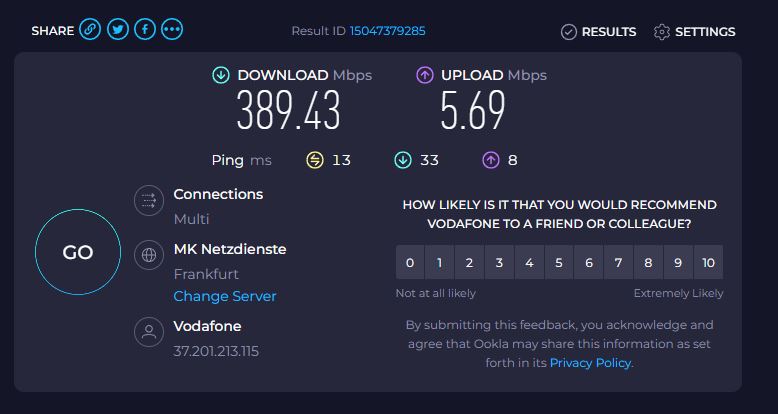This screenshot has height=414, width=778.
Task: Share result on Twitter icon
Action: click(x=117, y=30)
